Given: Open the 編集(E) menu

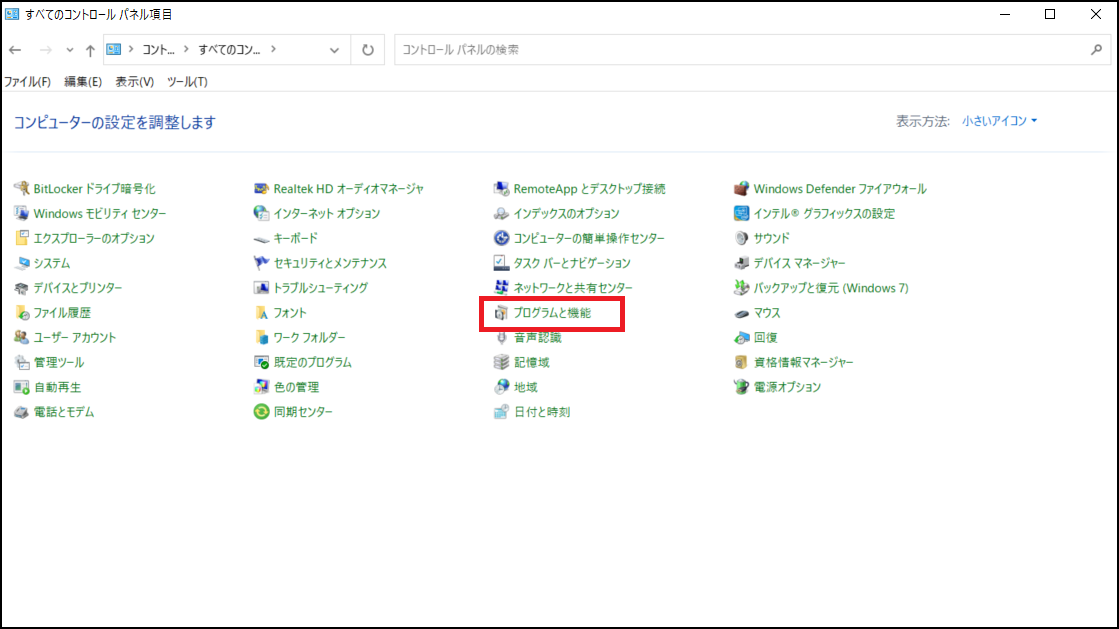Looking at the screenshot, I should click(x=83, y=81).
